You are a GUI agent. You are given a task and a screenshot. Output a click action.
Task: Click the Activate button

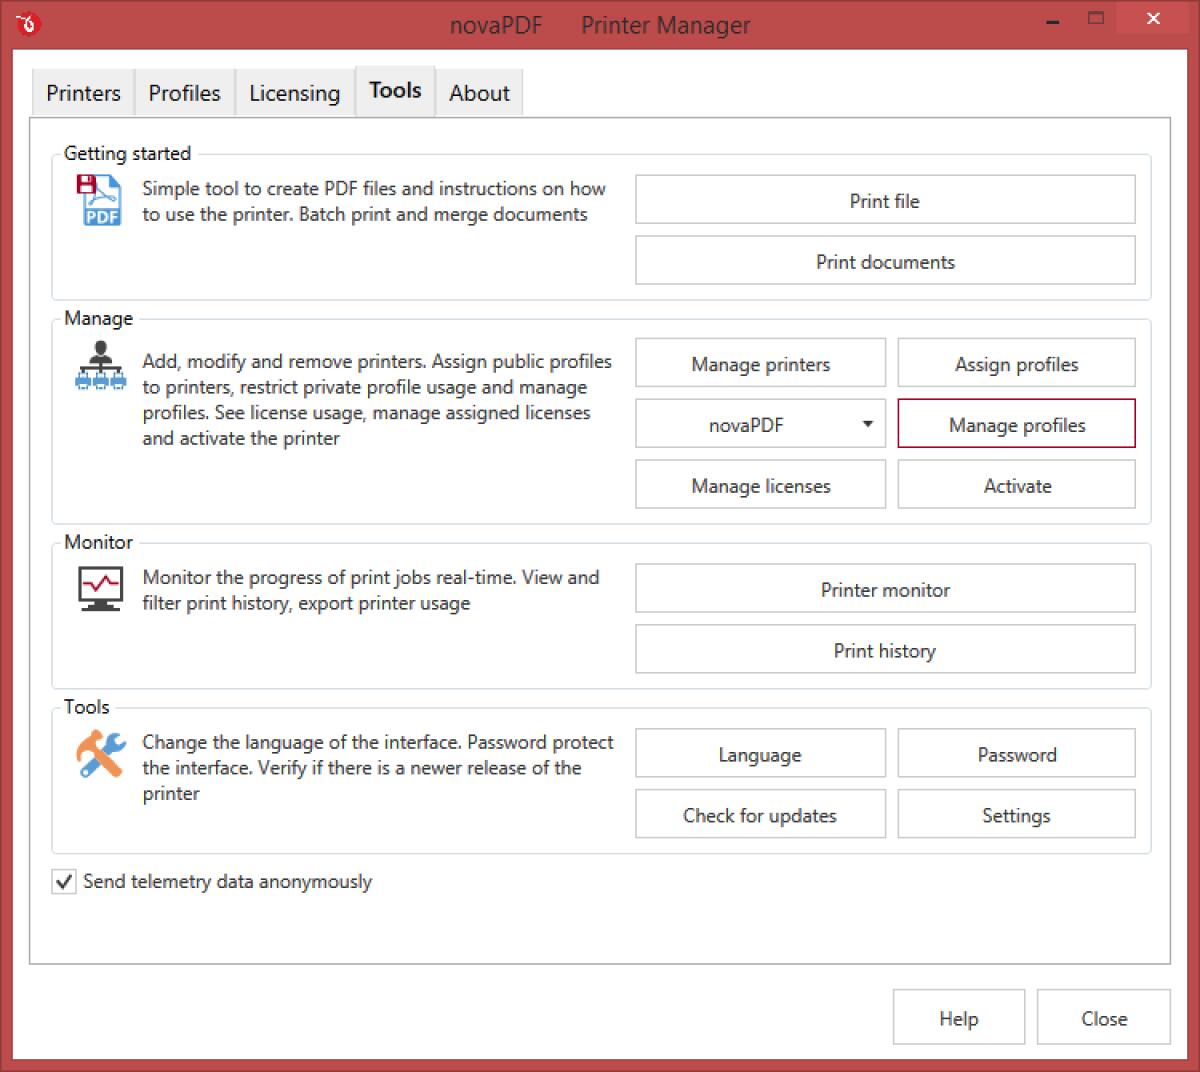tap(1016, 485)
